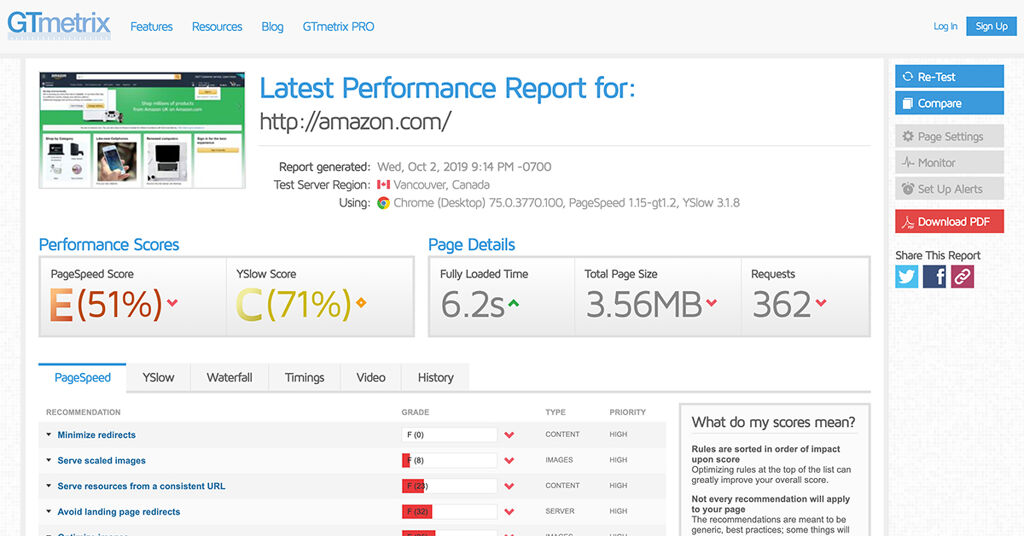Viewport: 1024px width, 536px height.
Task: Open the History tab
Action: point(436,377)
